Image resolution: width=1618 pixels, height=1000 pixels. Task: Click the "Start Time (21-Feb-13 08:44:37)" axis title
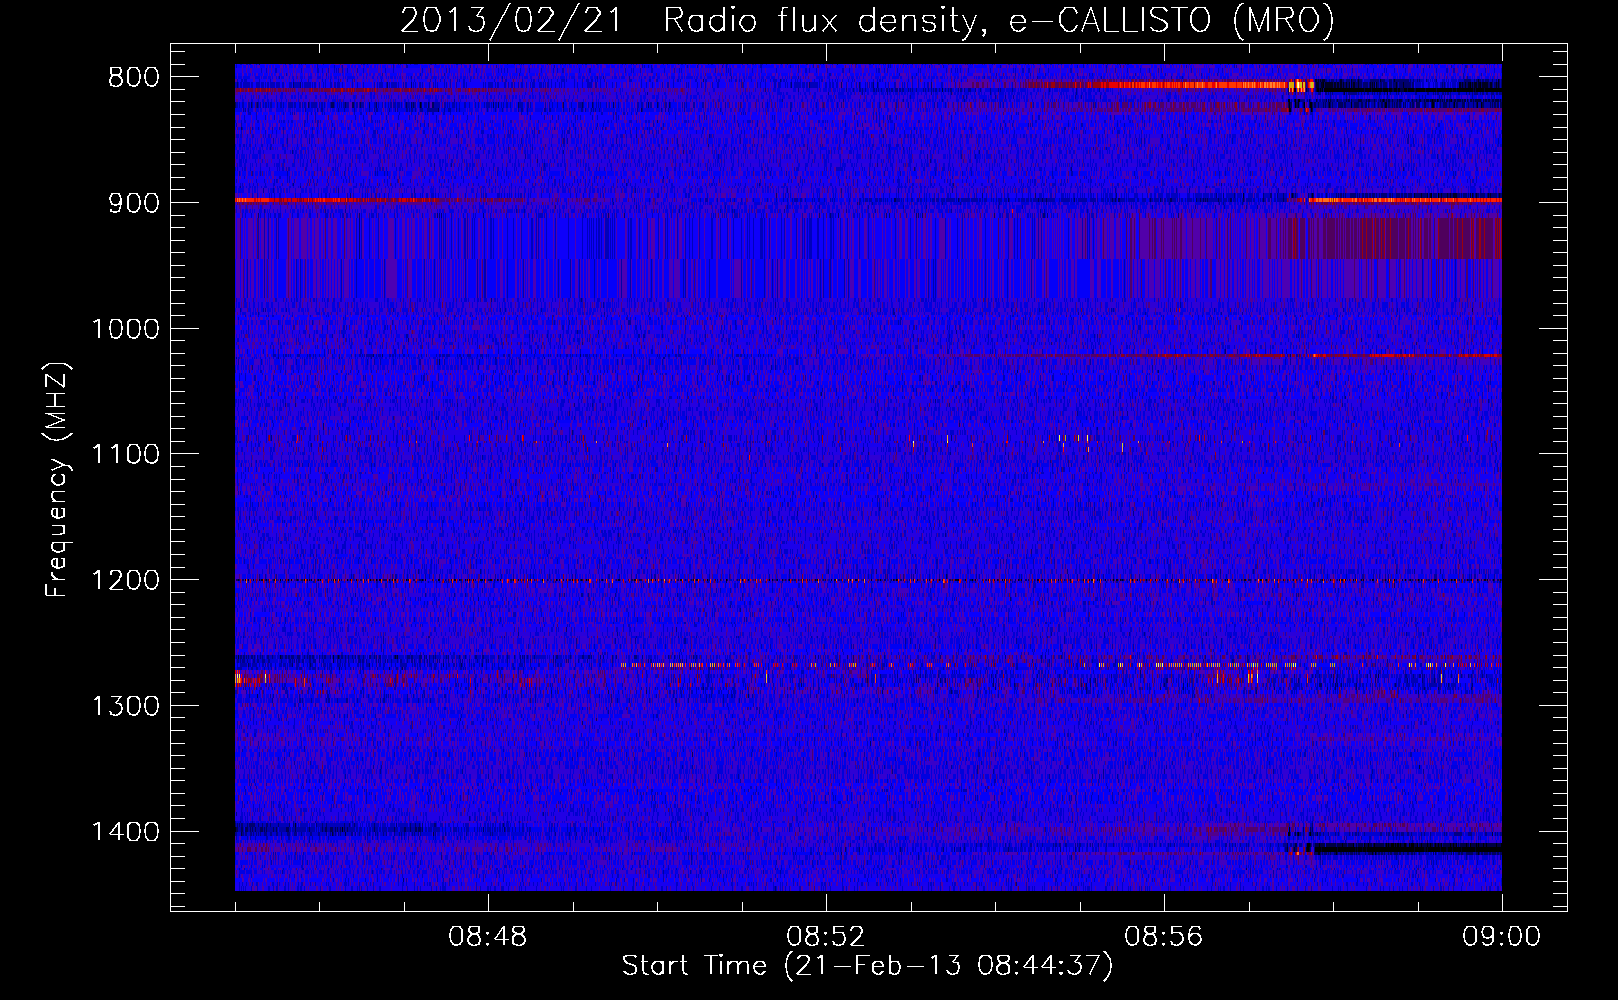(x=867, y=966)
